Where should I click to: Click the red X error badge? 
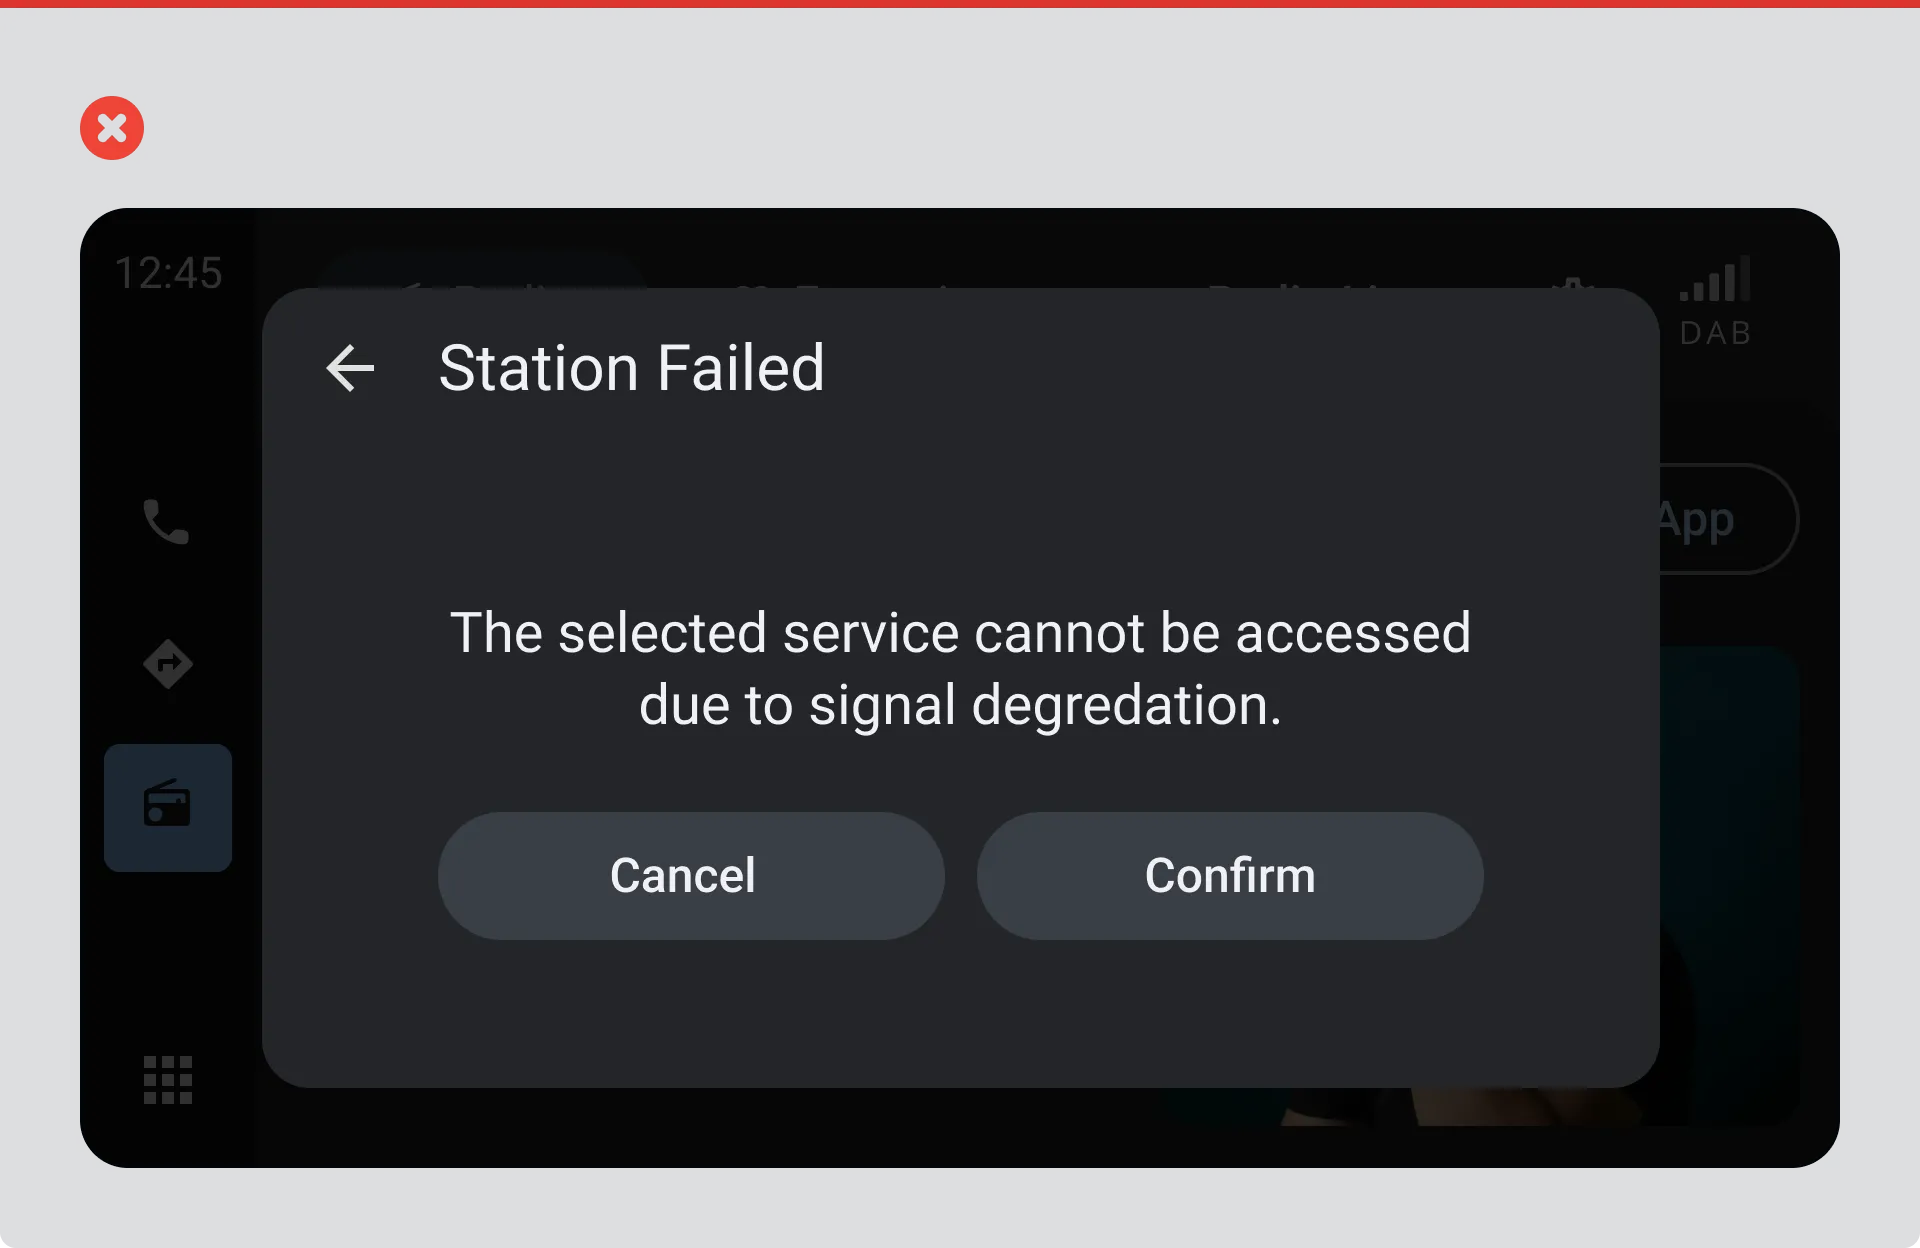click(112, 128)
